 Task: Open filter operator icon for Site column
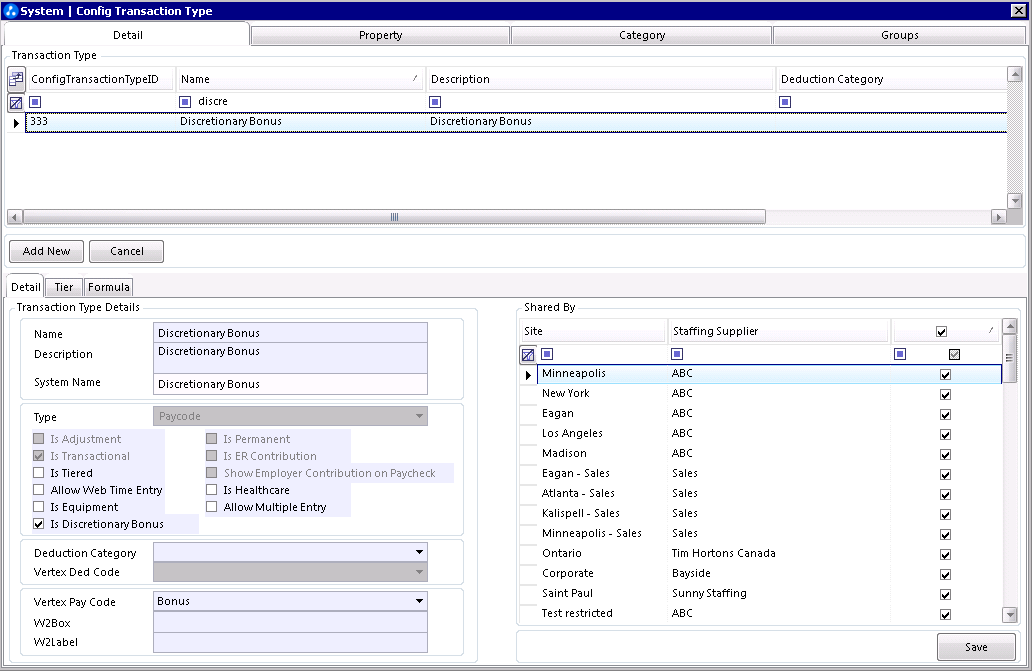pos(547,354)
